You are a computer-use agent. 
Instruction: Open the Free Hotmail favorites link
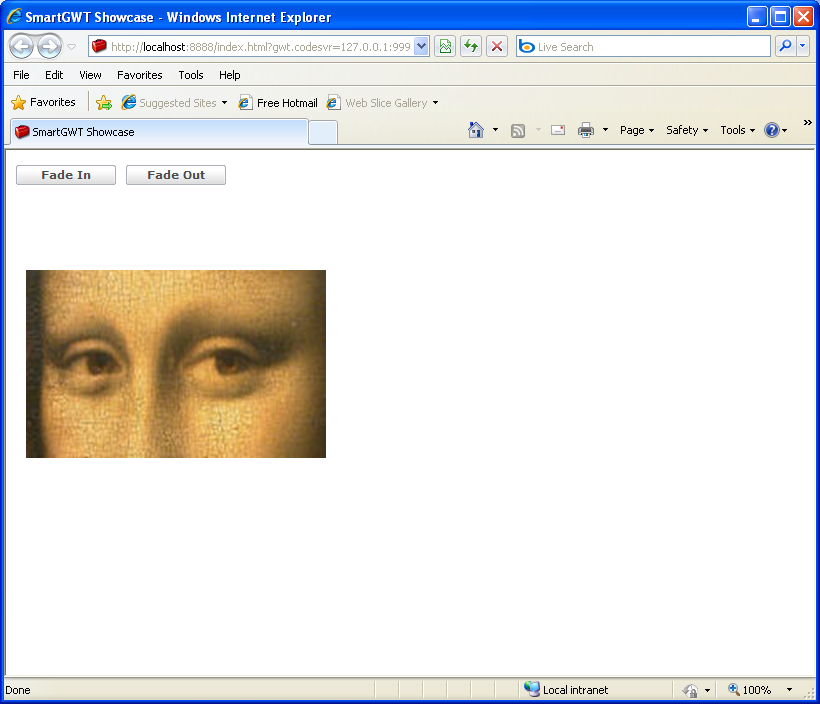tap(278, 103)
